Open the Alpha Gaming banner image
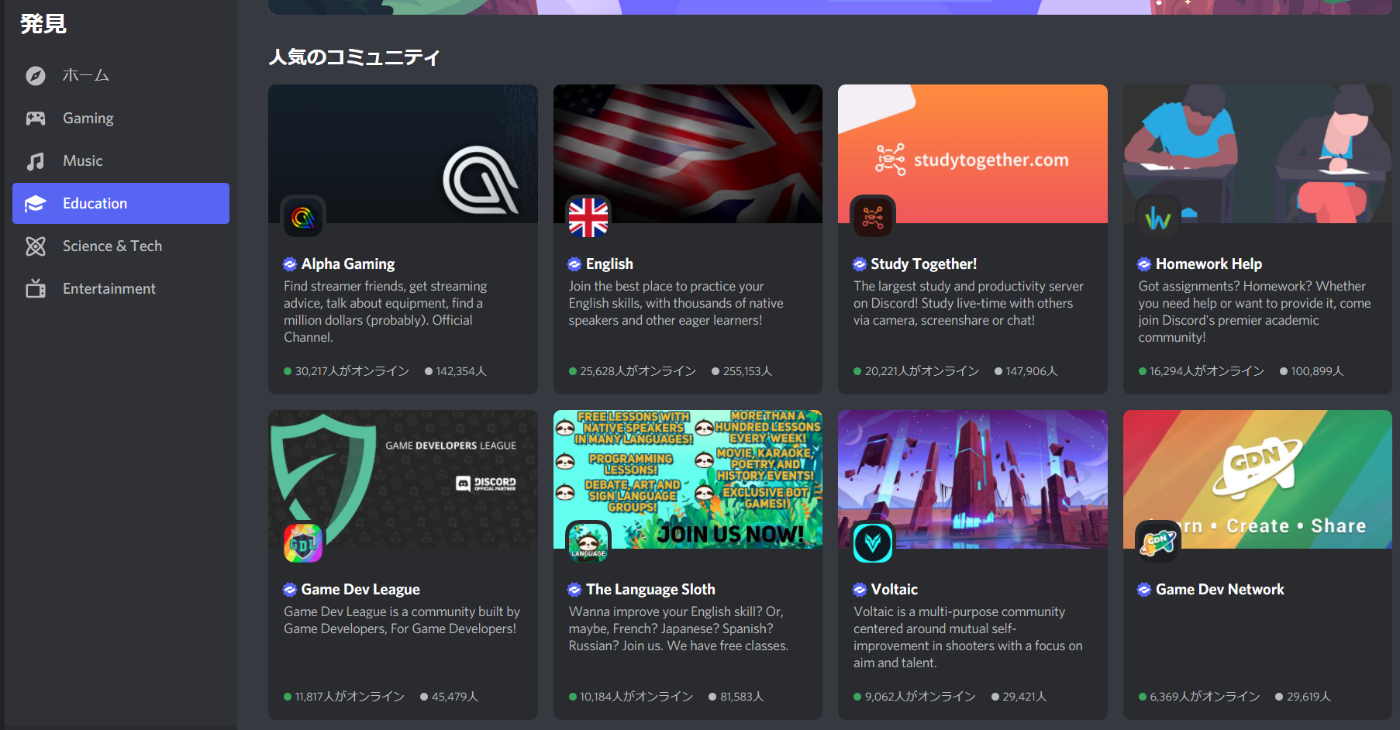Screen dimensions: 1400x730 pyautogui.click(x=403, y=154)
